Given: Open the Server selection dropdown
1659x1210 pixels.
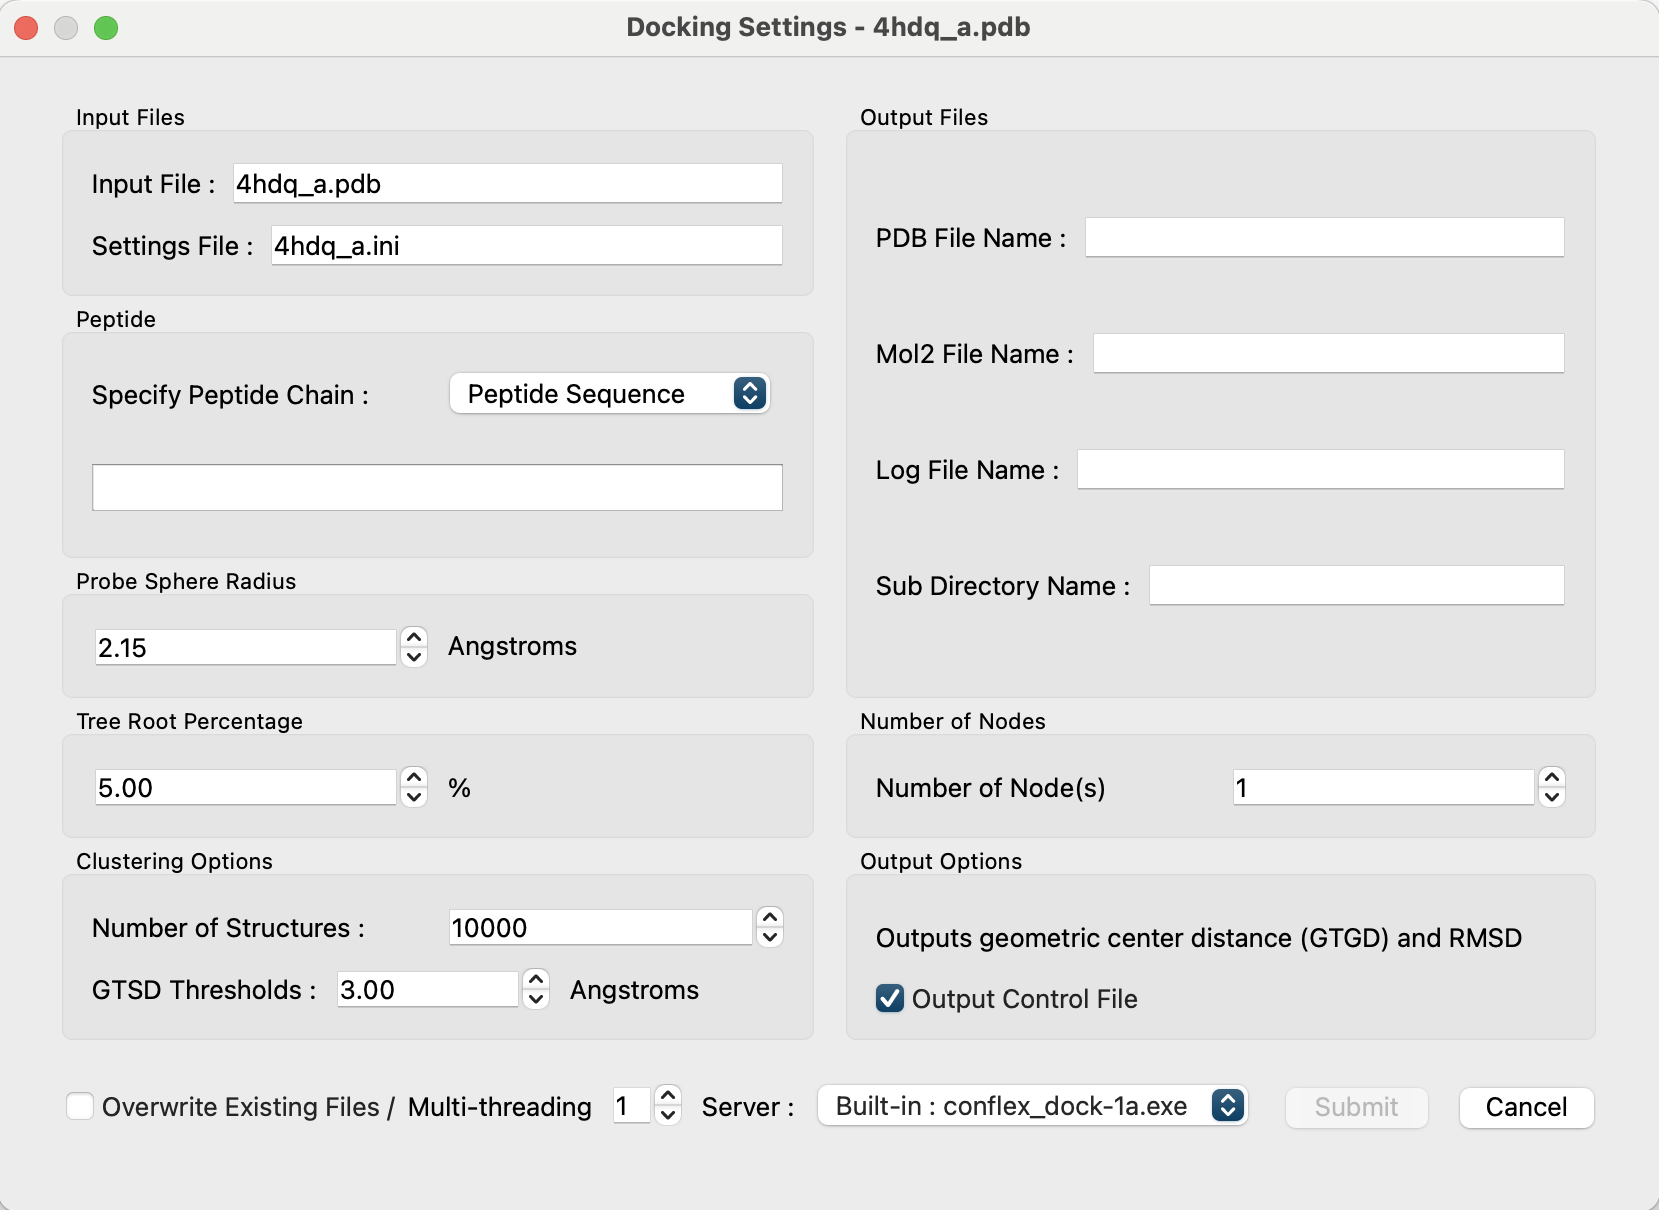Looking at the screenshot, I should (1031, 1106).
